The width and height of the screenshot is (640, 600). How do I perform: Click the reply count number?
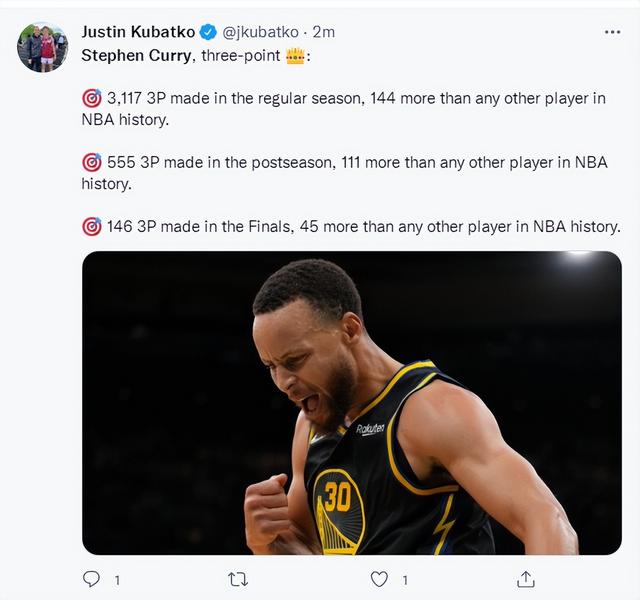pos(117,580)
